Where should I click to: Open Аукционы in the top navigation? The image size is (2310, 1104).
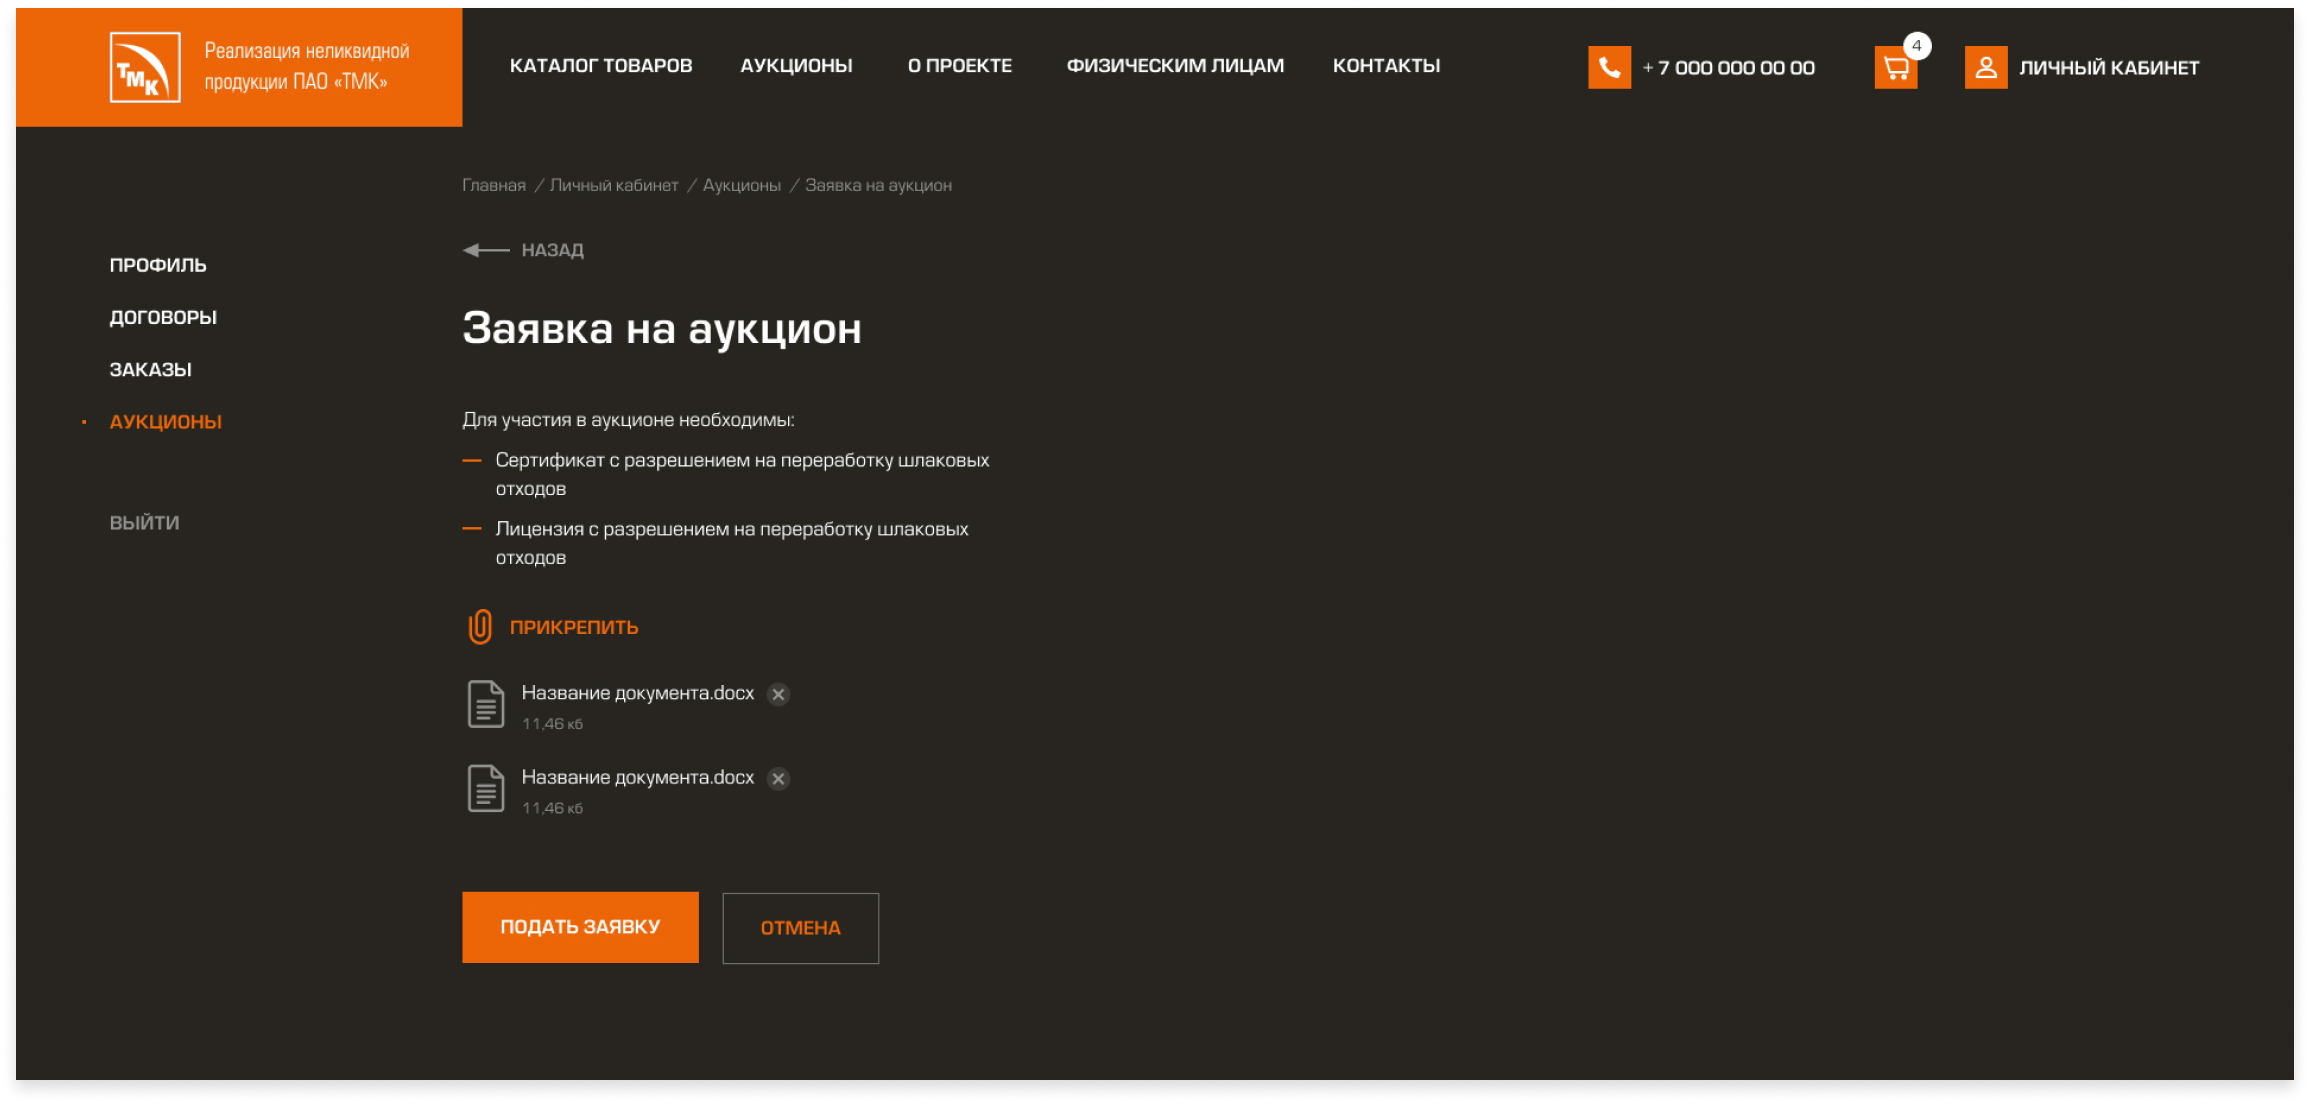pos(796,66)
